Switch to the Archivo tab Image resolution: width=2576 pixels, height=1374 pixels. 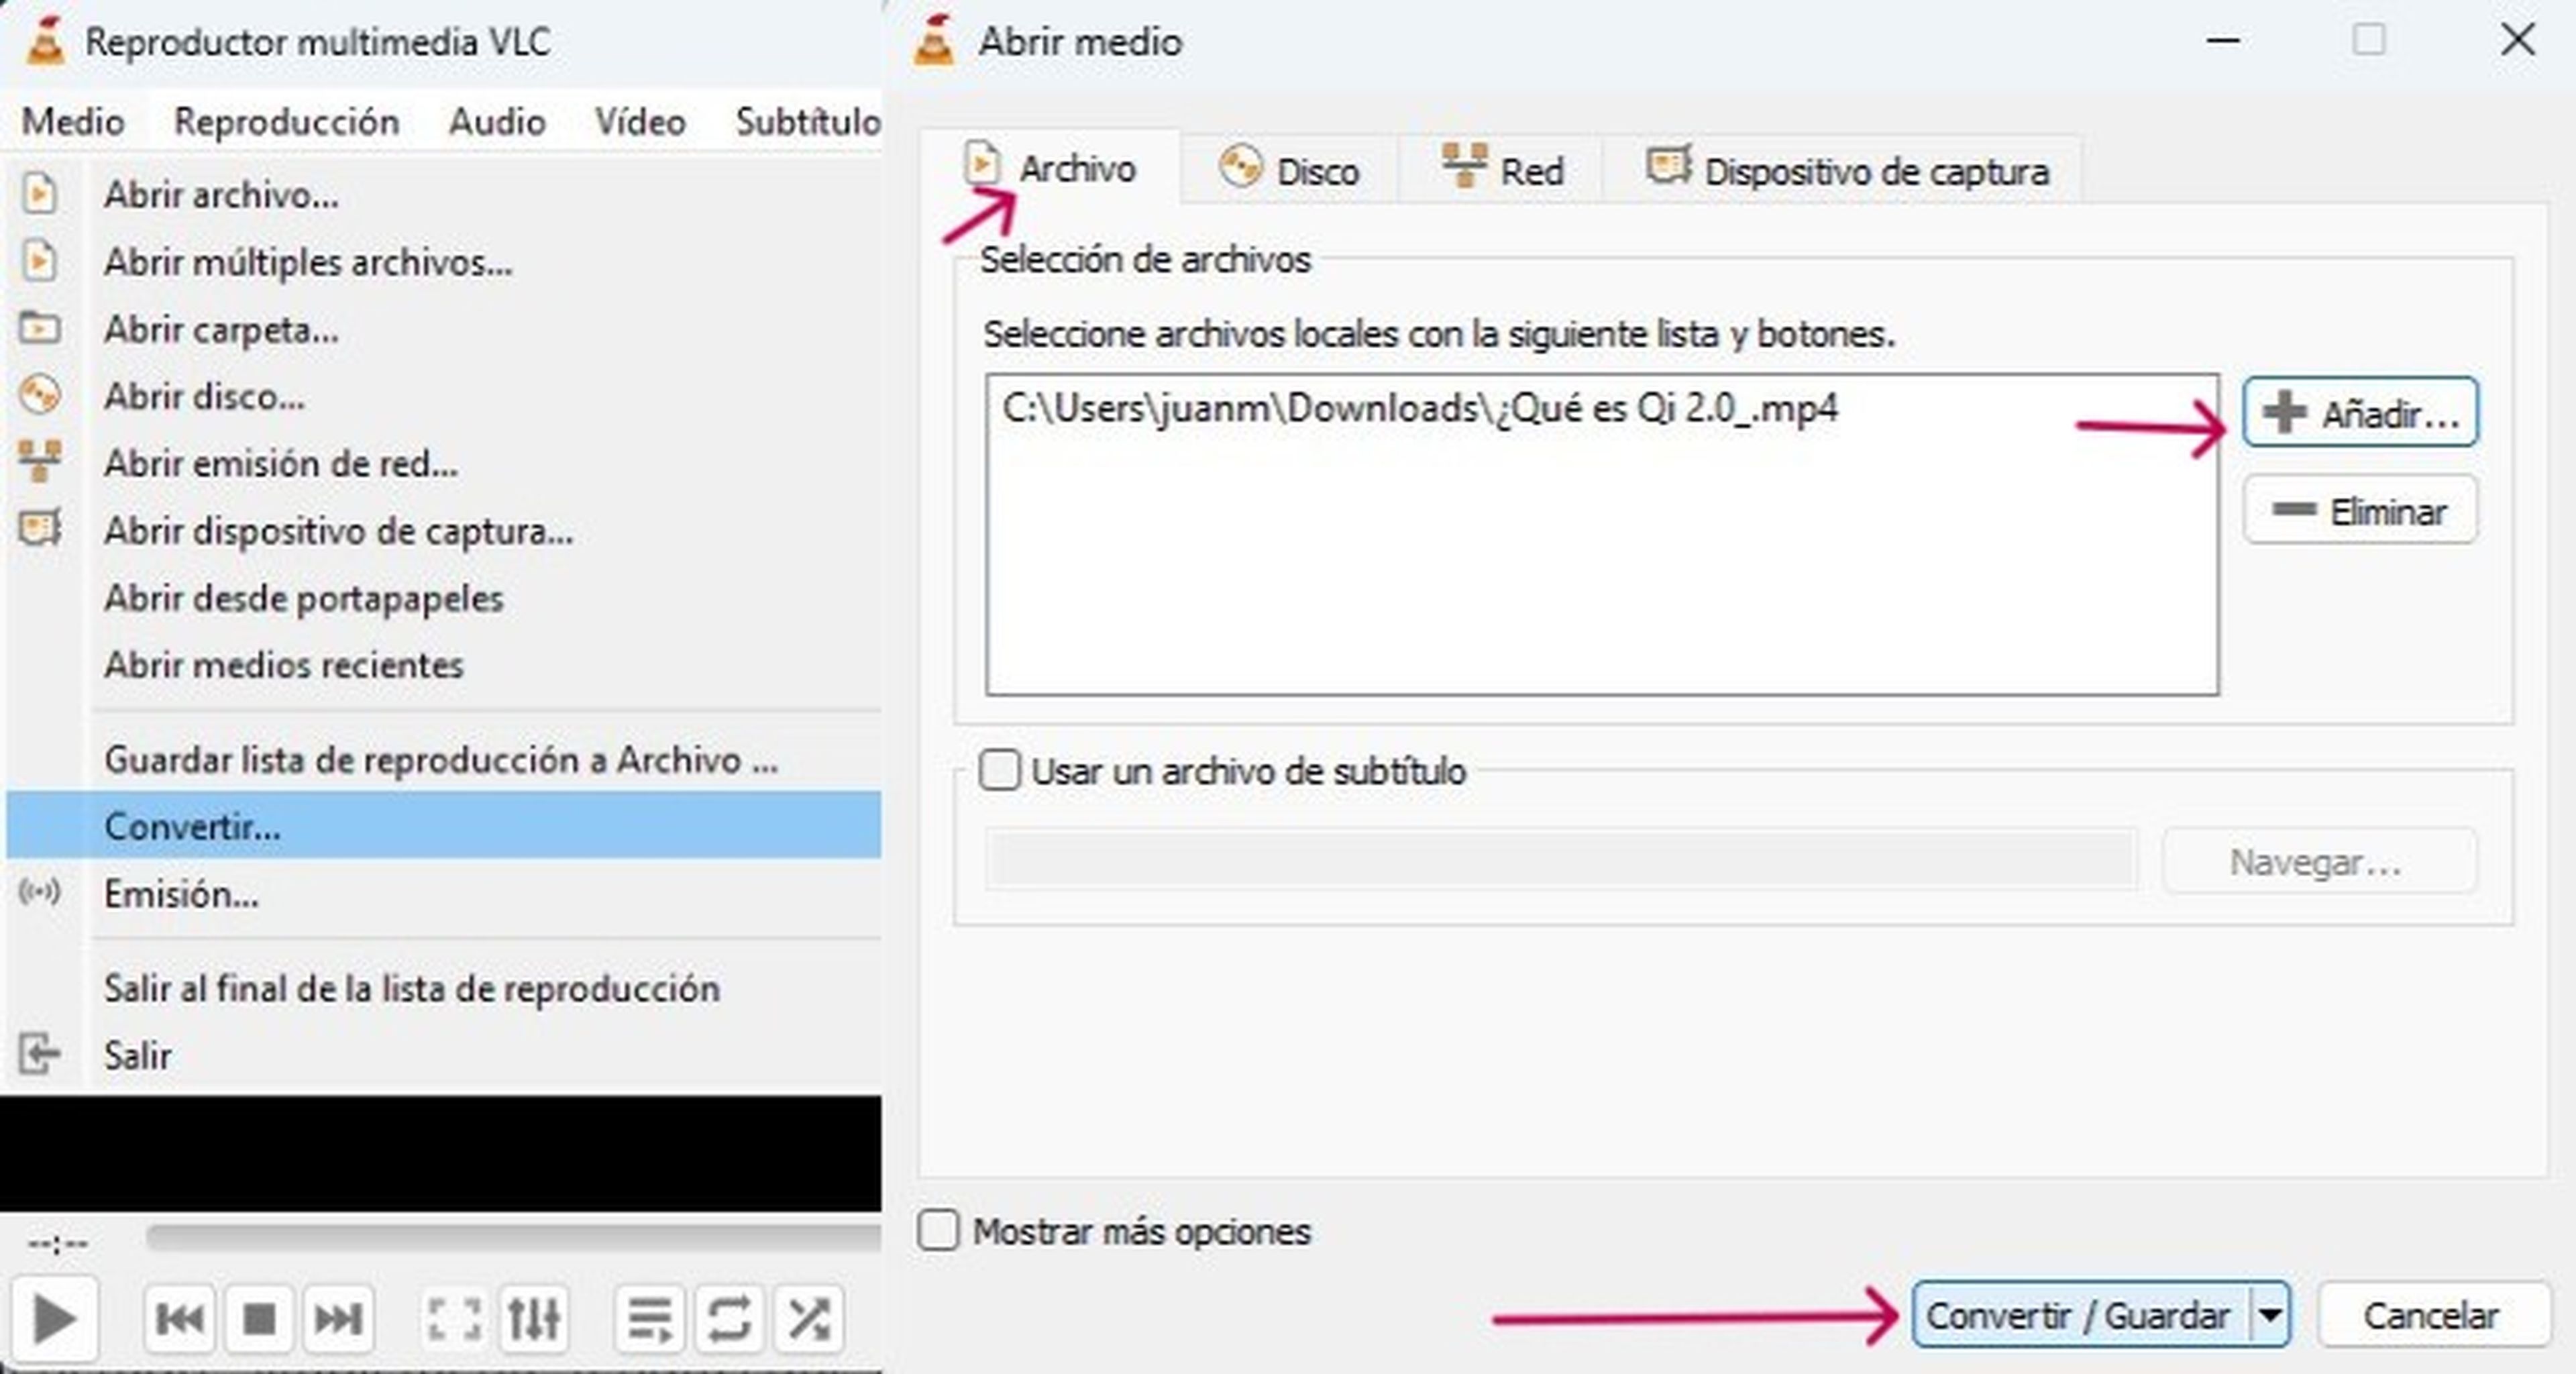(1050, 168)
